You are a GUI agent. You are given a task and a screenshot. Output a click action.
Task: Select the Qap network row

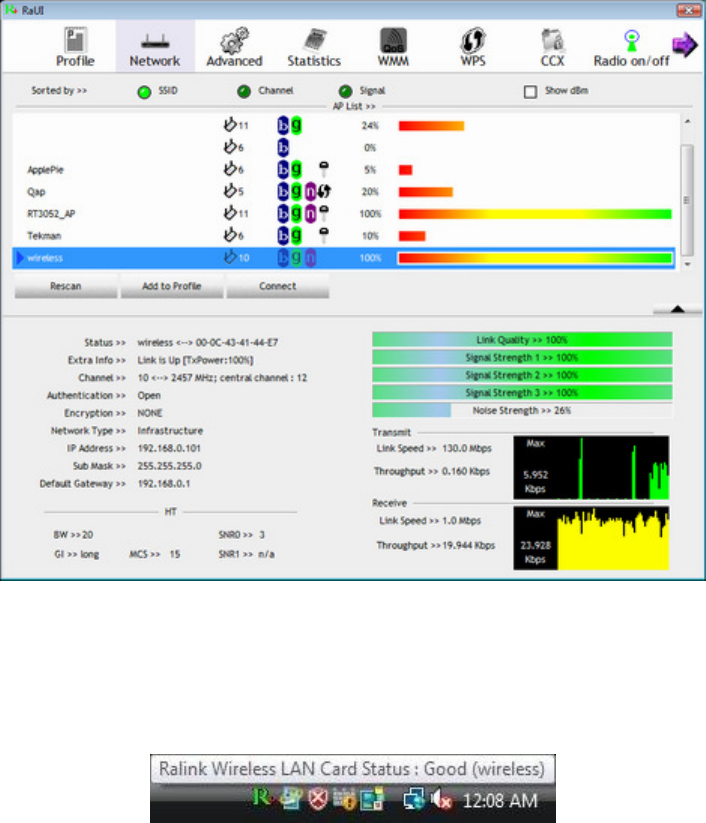[x=346, y=192]
